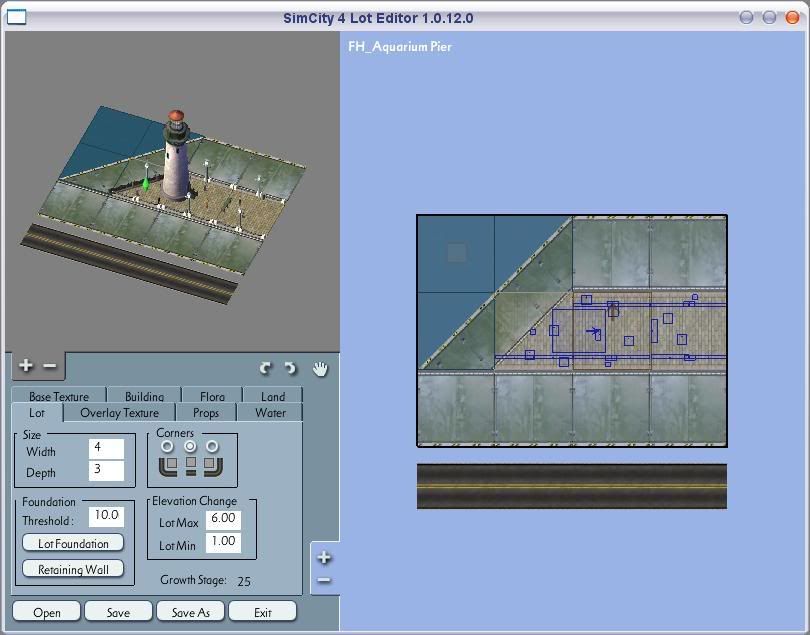This screenshot has width=810, height=635.
Task: Click the green prop marker in 3D preview
Action: click(x=146, y=183)
